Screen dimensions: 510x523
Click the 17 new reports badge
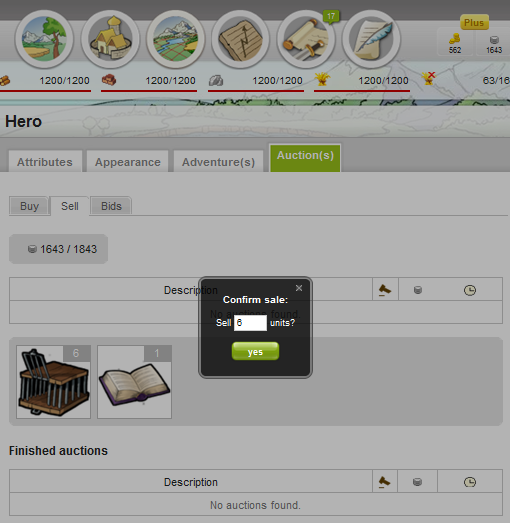tap(331, 16)
